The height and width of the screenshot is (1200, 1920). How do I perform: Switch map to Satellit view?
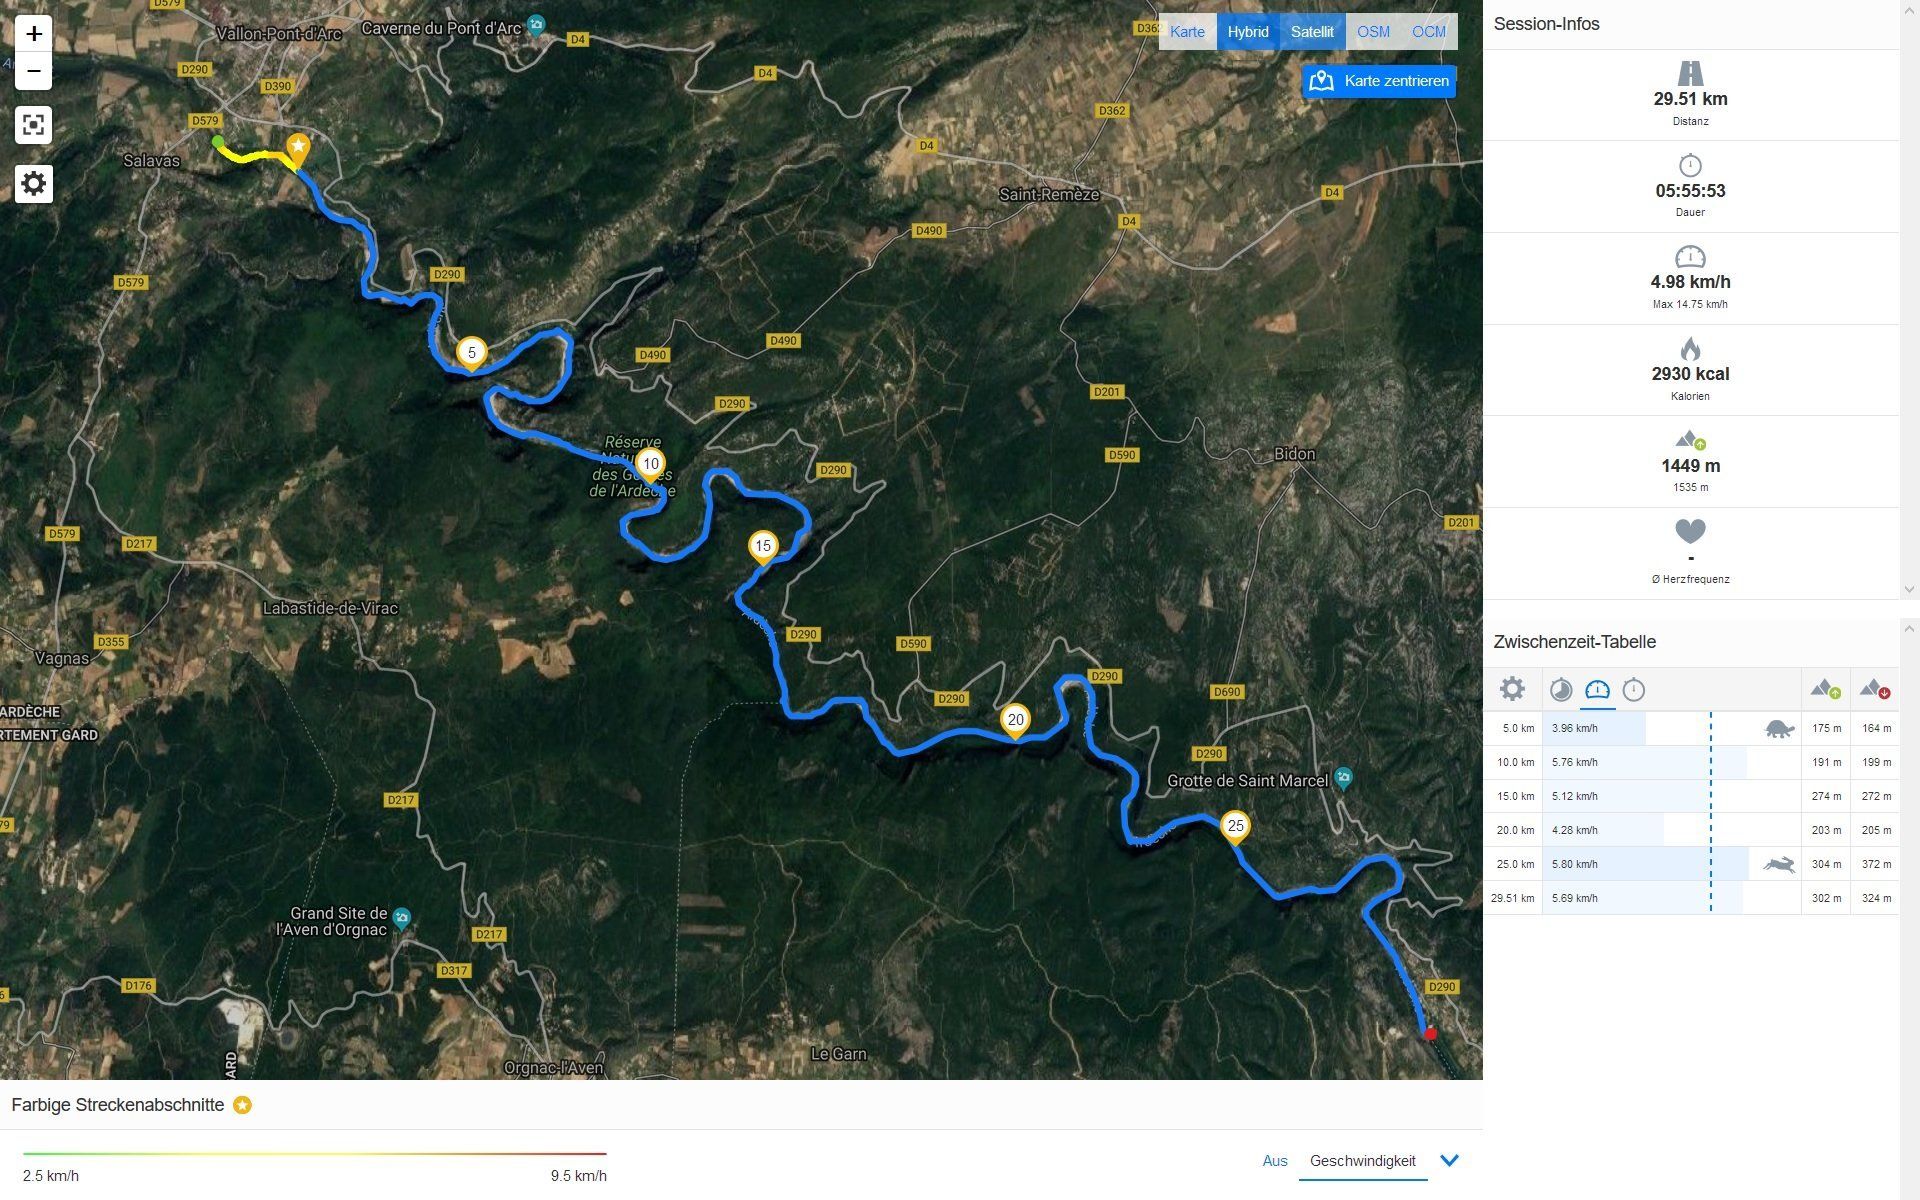click(x=1312, y=32)
